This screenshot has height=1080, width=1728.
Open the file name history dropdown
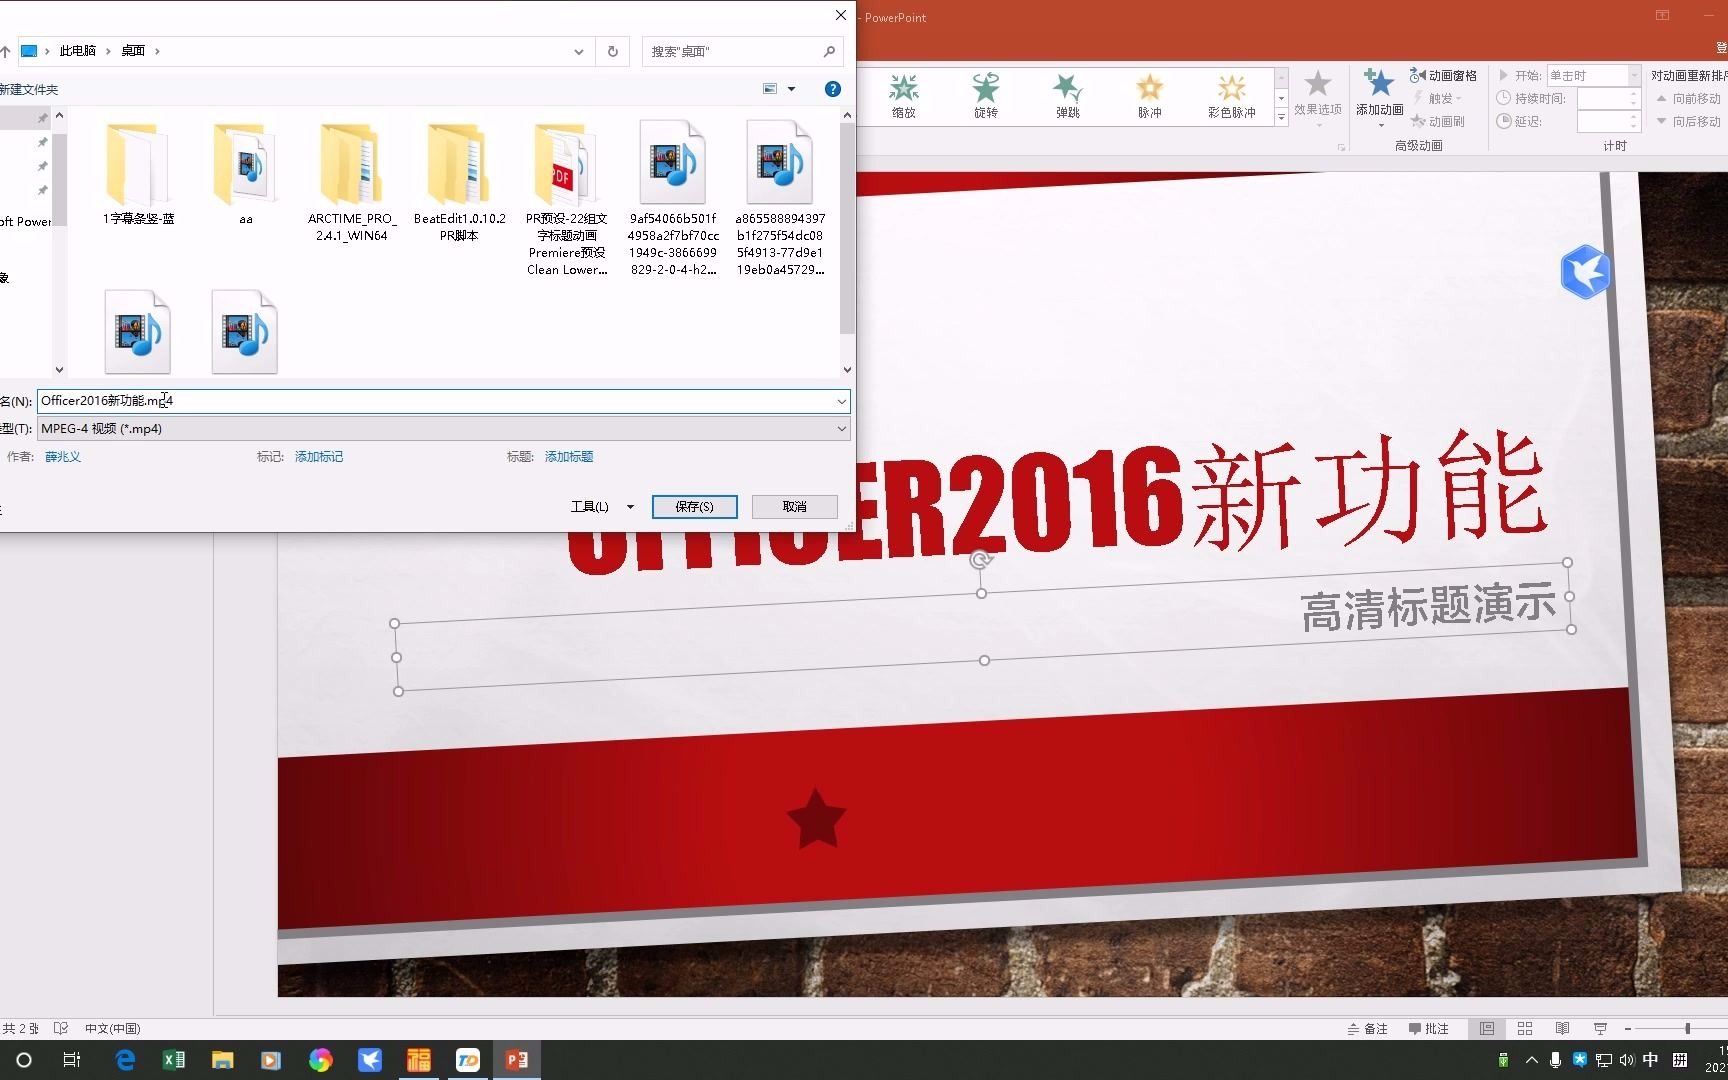tap(841, 401)
